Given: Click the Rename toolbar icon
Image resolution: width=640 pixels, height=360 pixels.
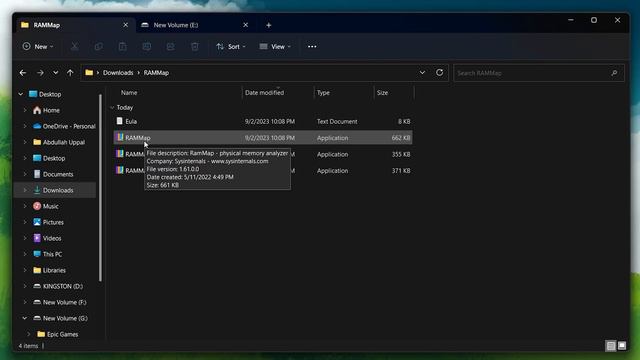Looking at the screenshot, I should (x=147, y=47).
